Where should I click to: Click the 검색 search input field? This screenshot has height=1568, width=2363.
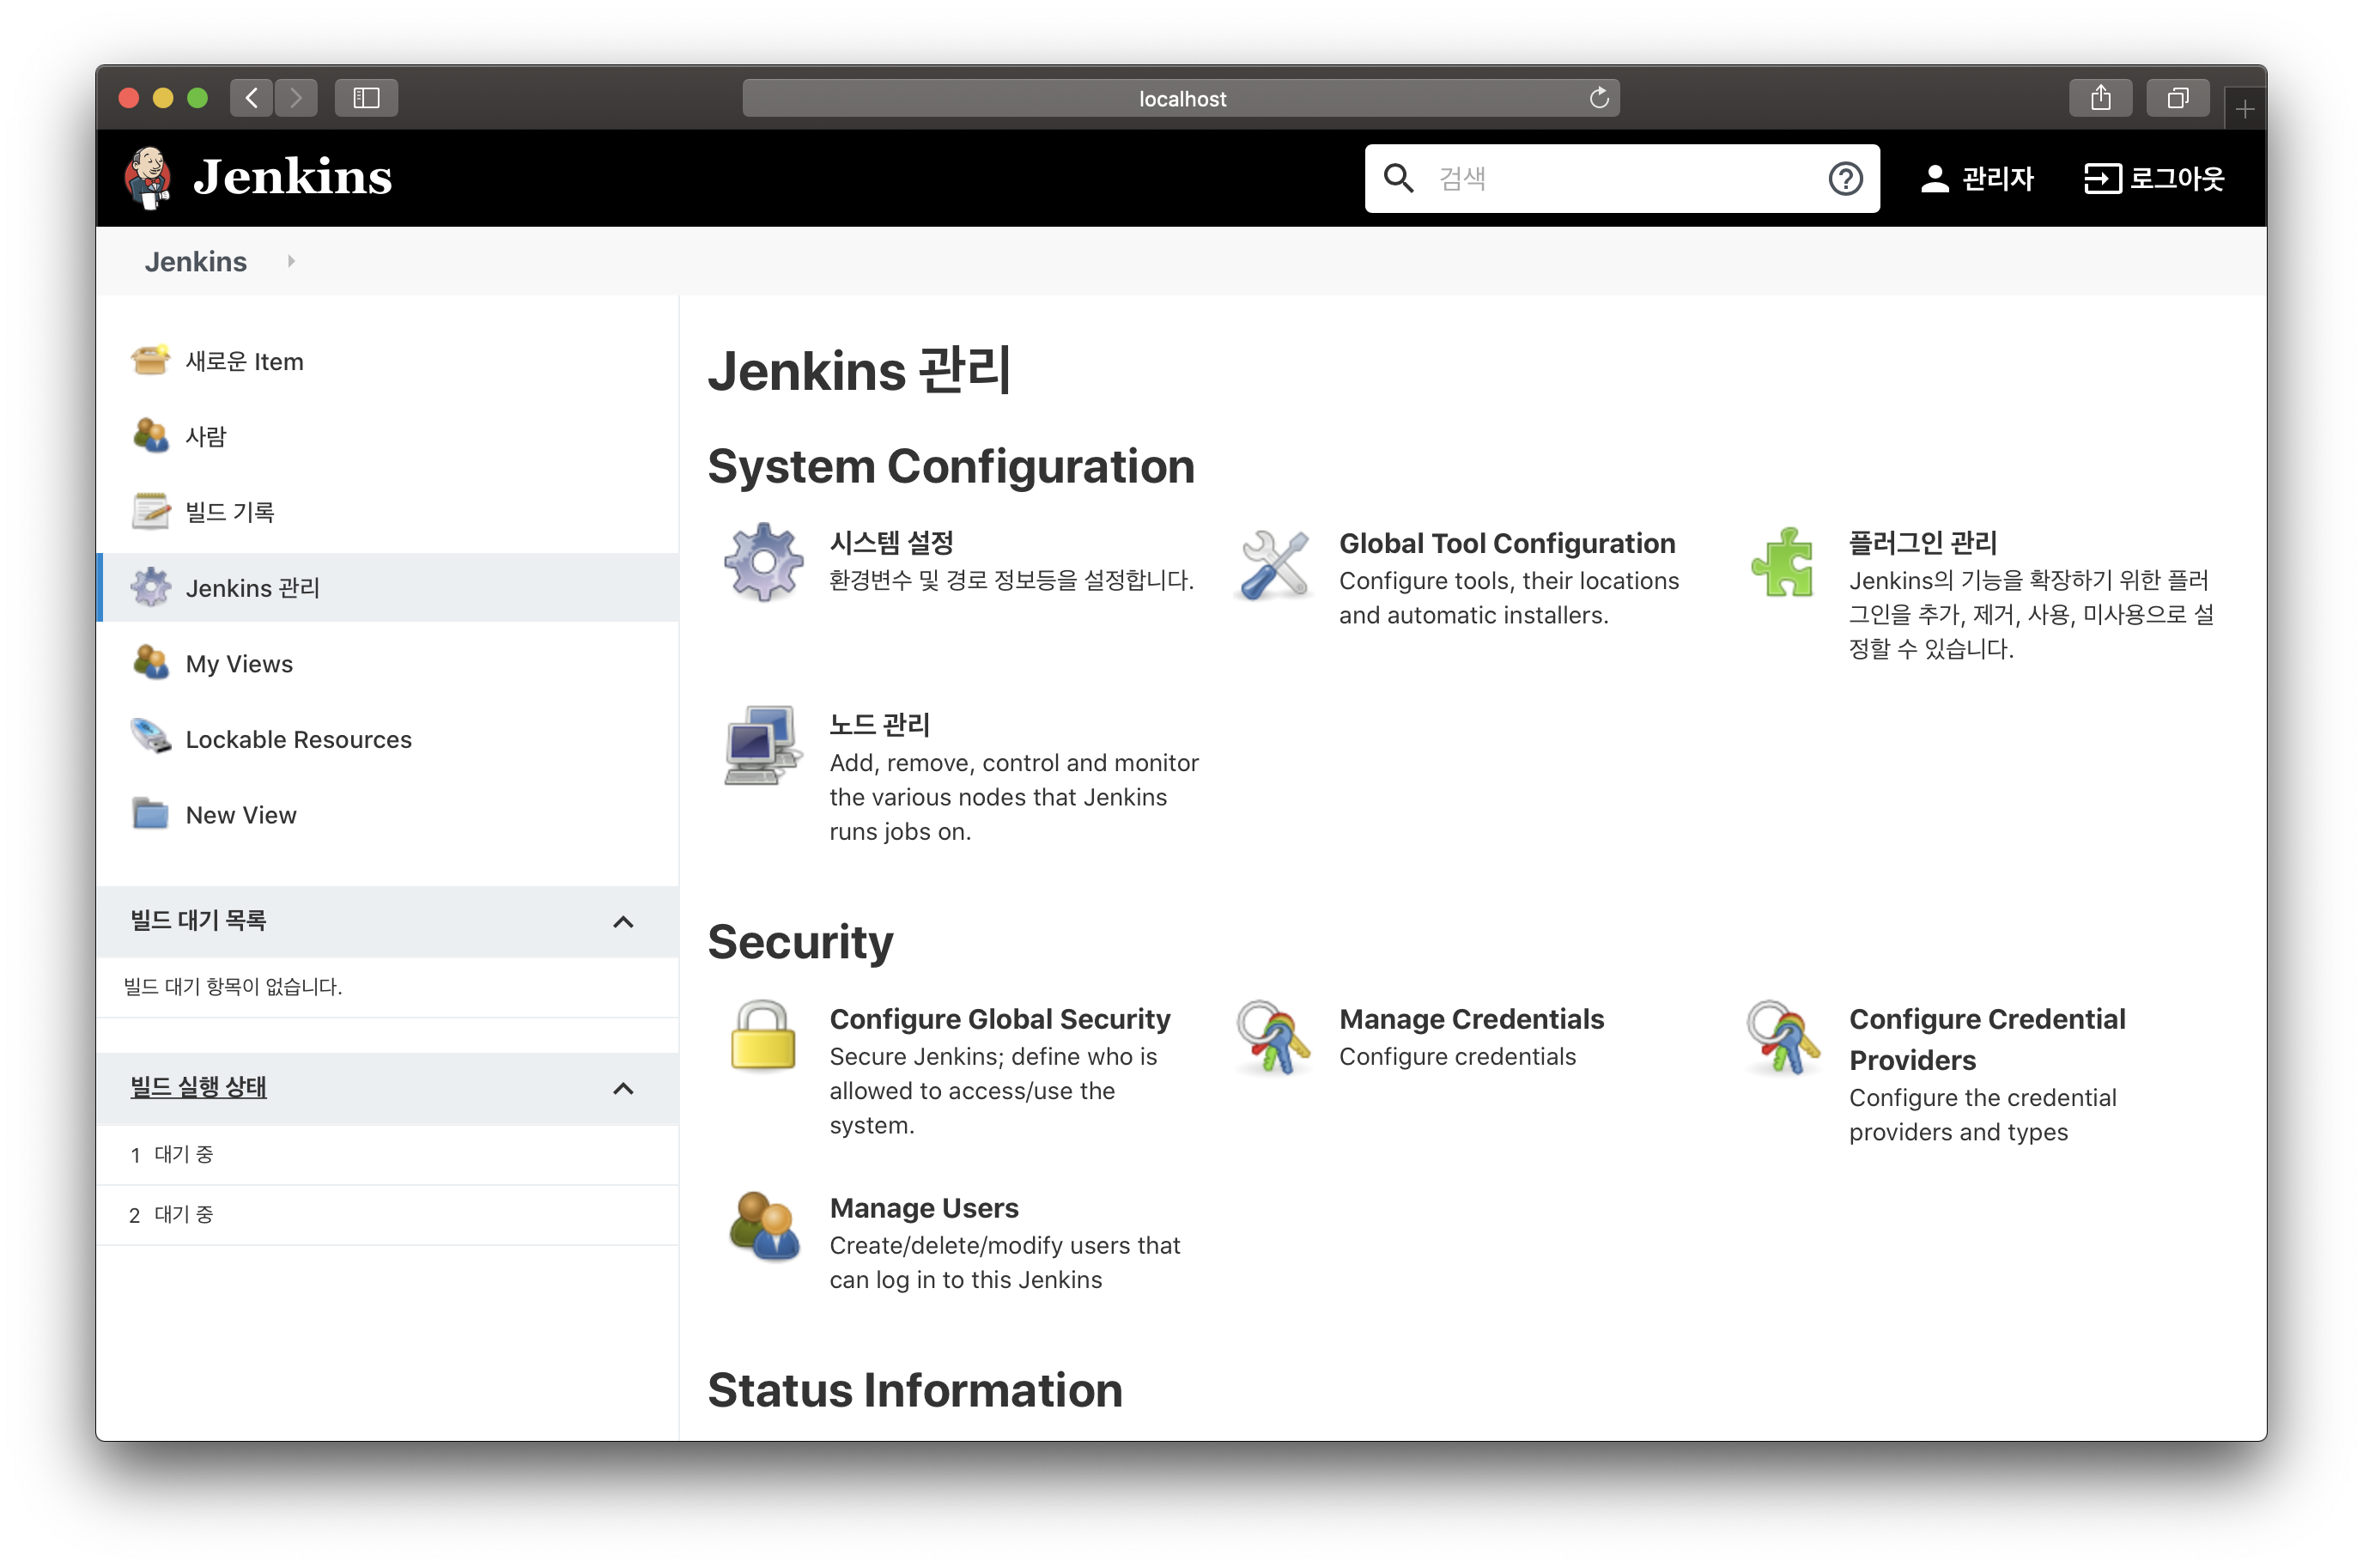click(x=1620, y=179)
